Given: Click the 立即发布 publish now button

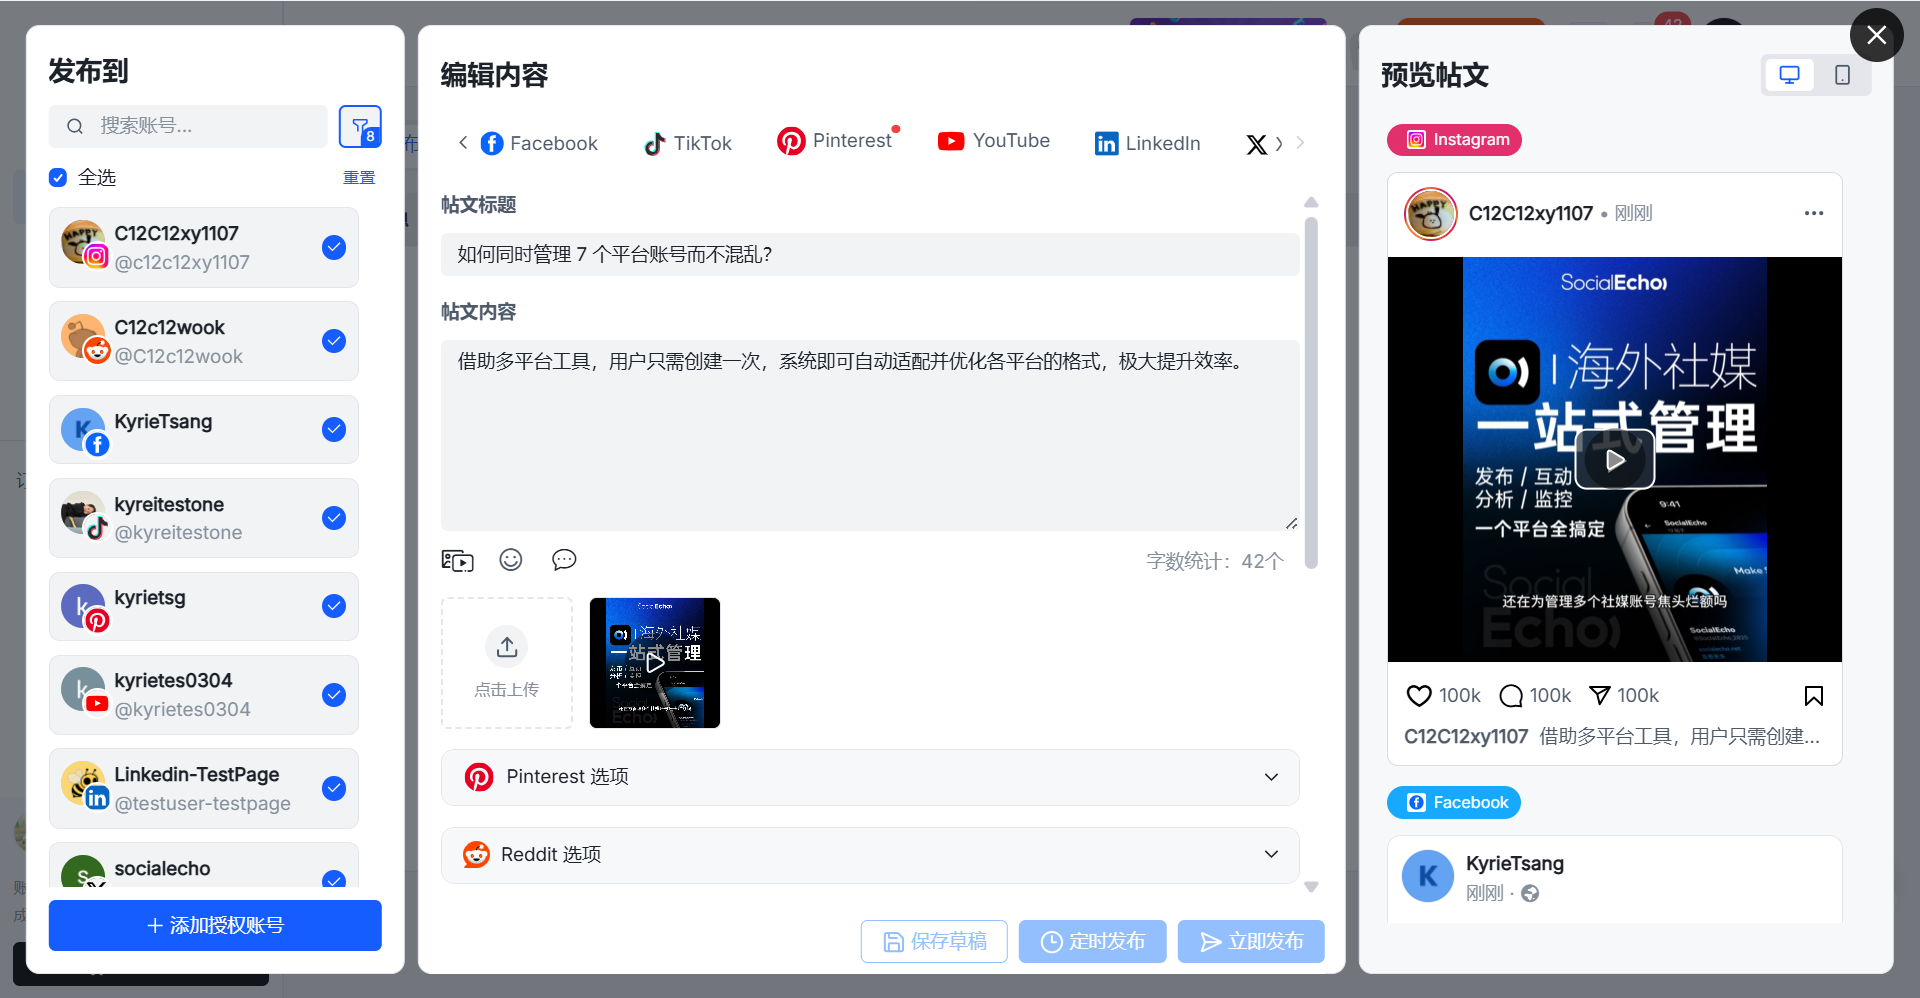Looking at the screenshot, I should tap(1251, 941).
